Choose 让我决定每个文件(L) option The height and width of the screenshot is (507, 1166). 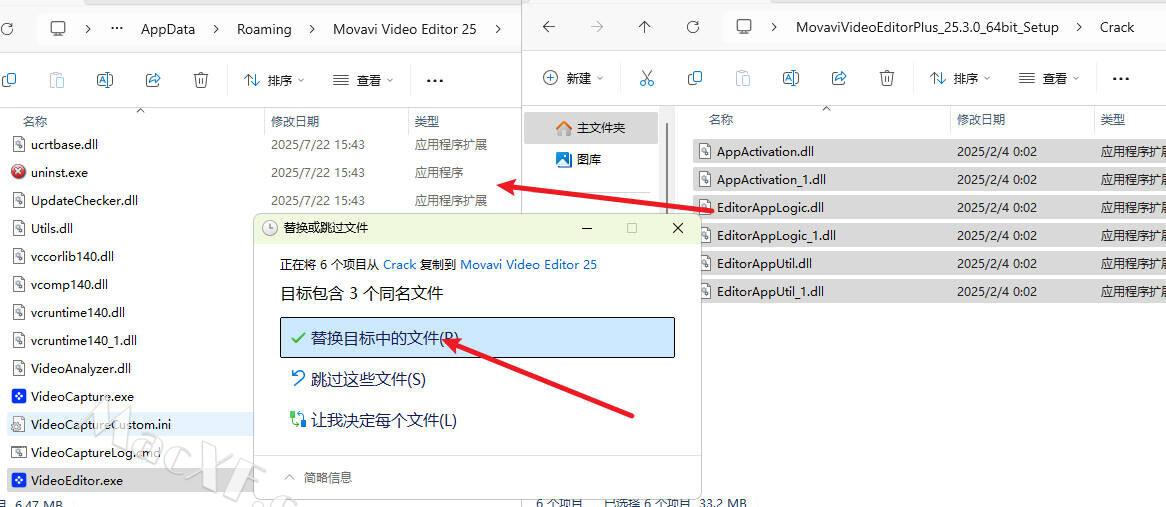click(373, 420)
